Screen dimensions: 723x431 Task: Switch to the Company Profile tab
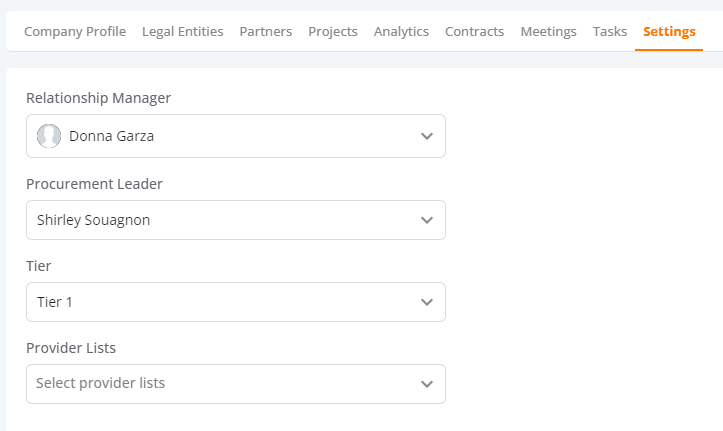point(75,31)
